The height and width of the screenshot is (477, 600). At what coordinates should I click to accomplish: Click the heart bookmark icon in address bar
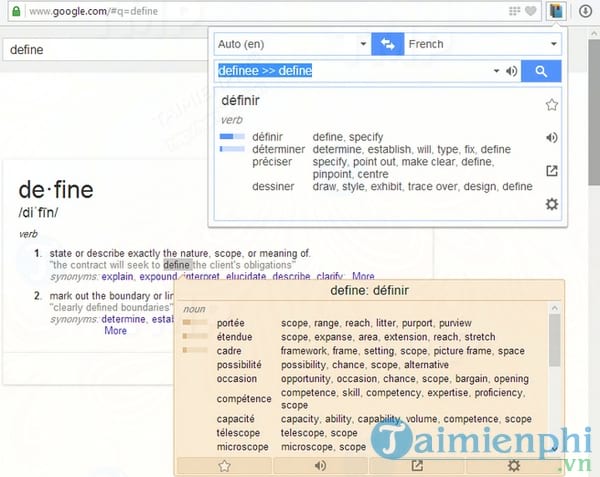point(531,11)
